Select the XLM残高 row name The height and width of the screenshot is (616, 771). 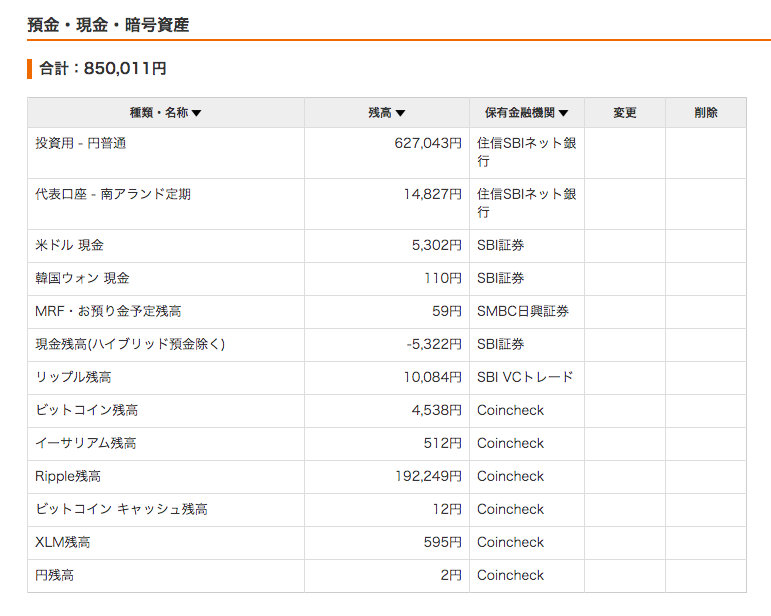click(x=62, y=542)
